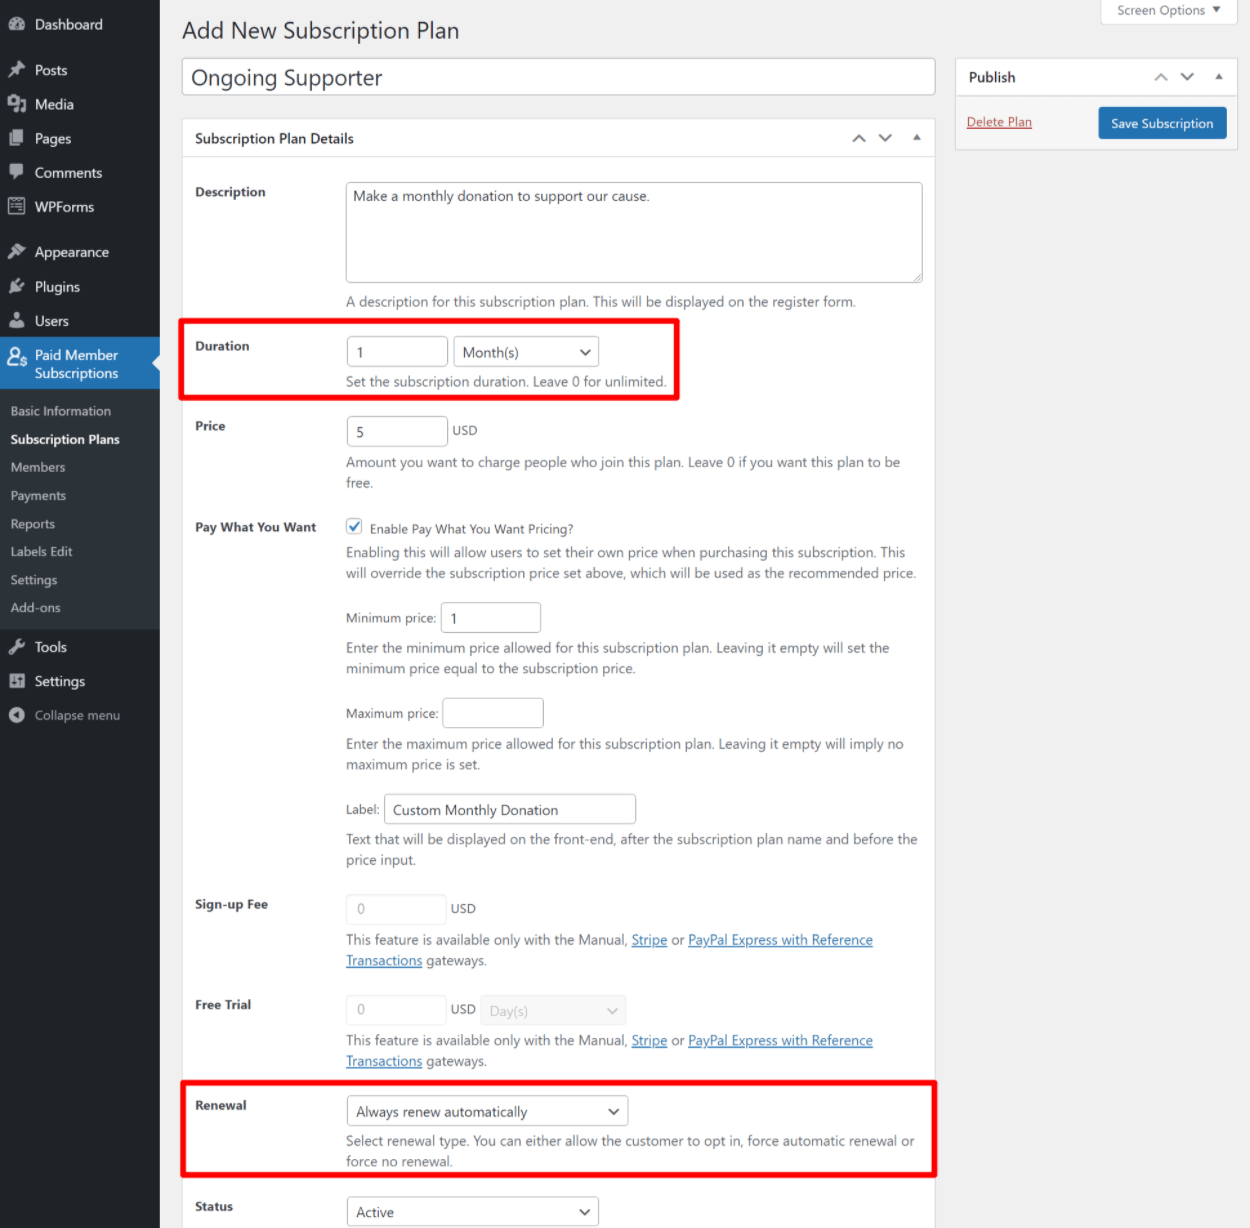Screen dimensions: 1250x1228
Task: Click the Minimum price input field
Action: click(491, 618)
